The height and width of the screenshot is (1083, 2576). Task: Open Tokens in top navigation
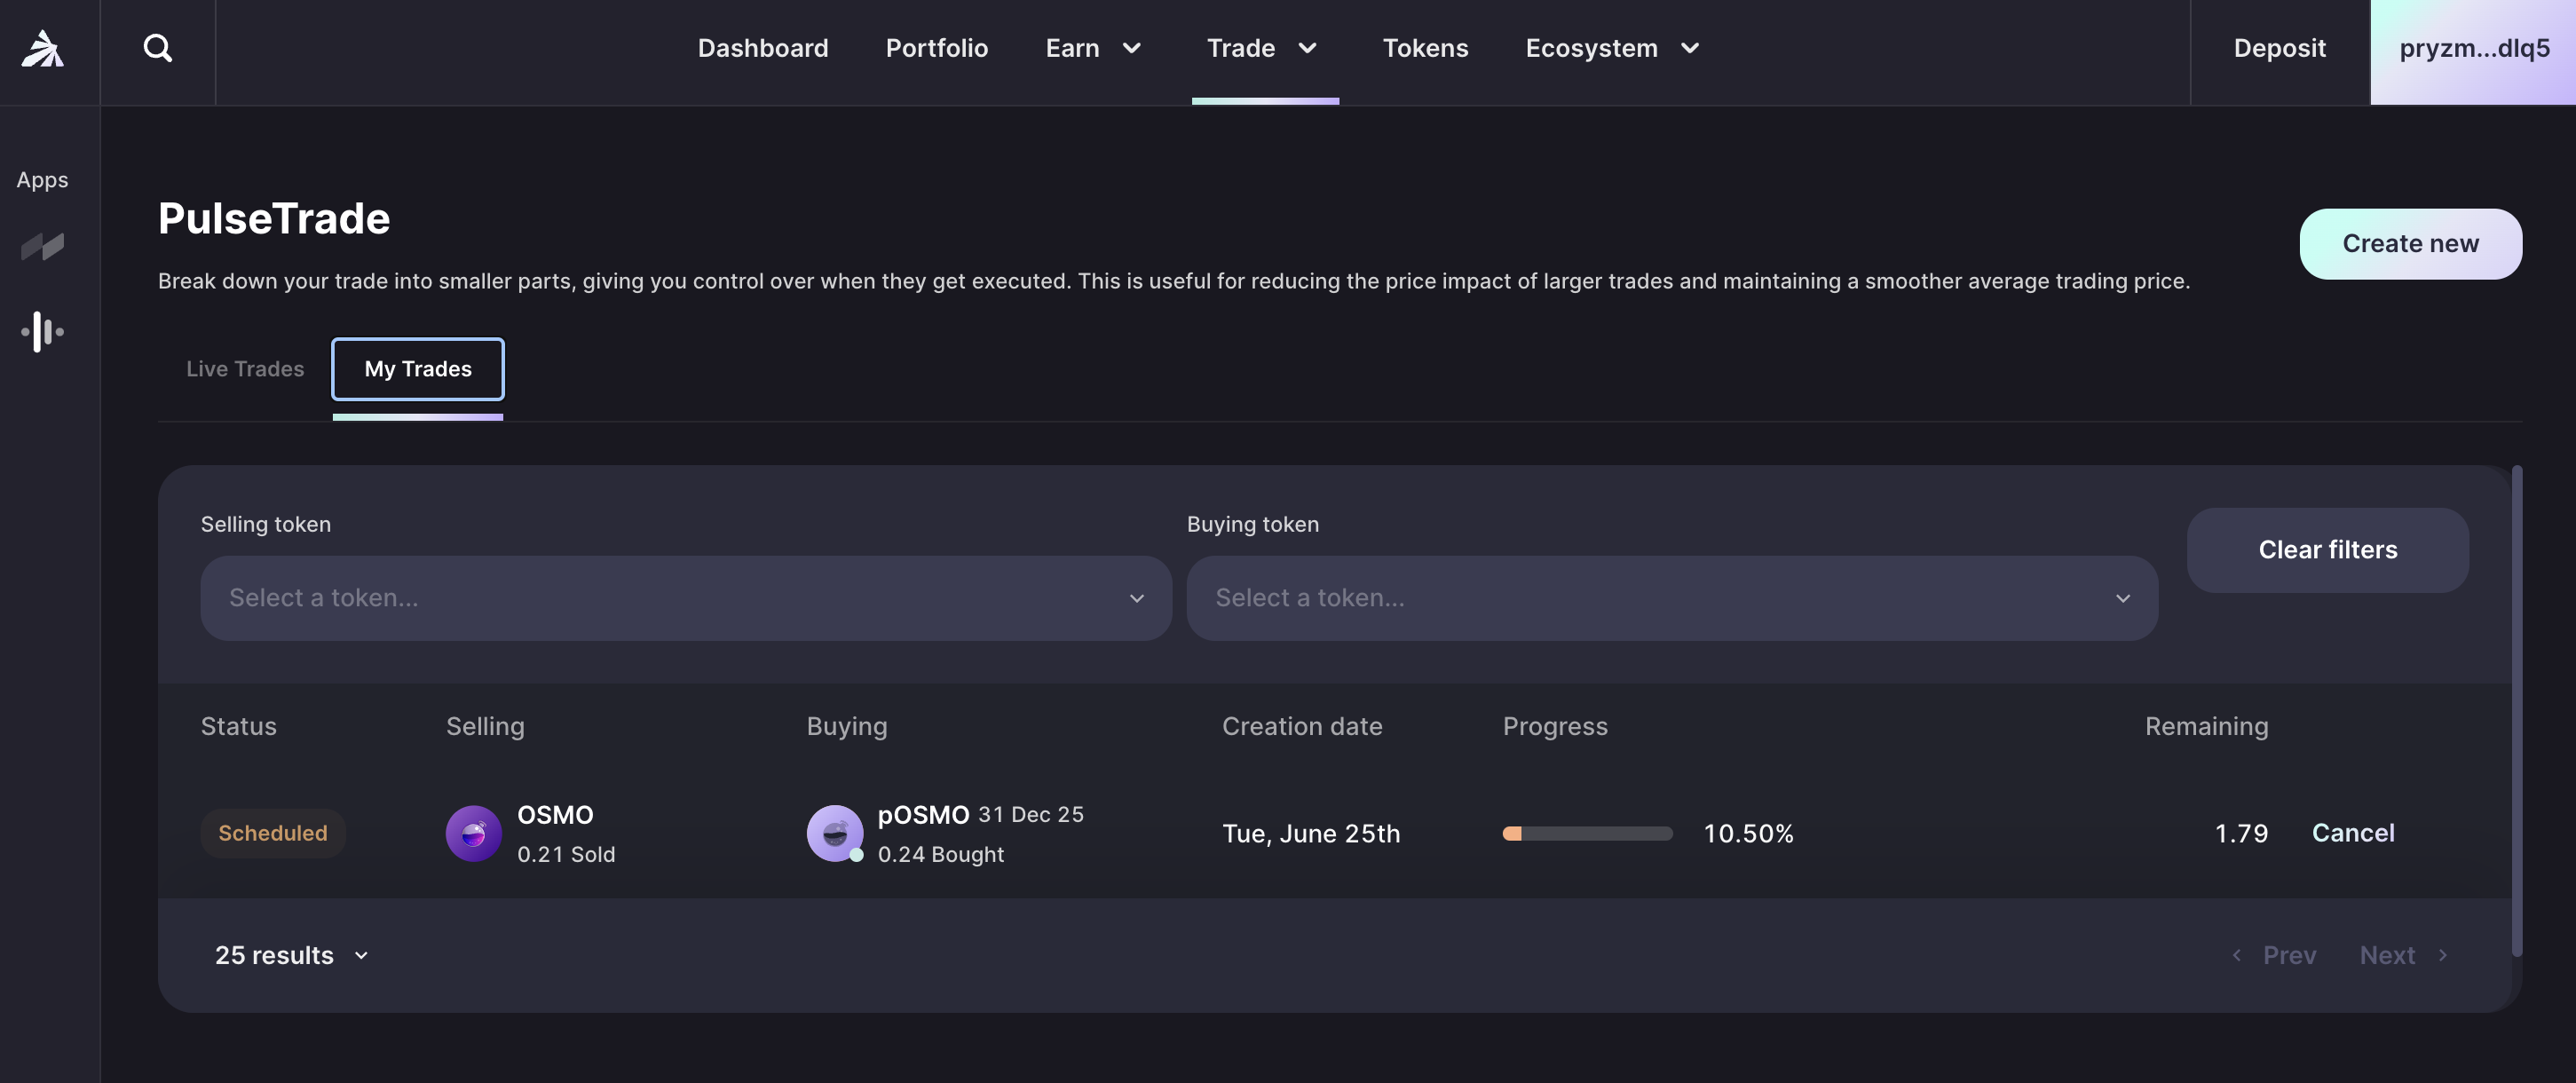coord(1425,48)
